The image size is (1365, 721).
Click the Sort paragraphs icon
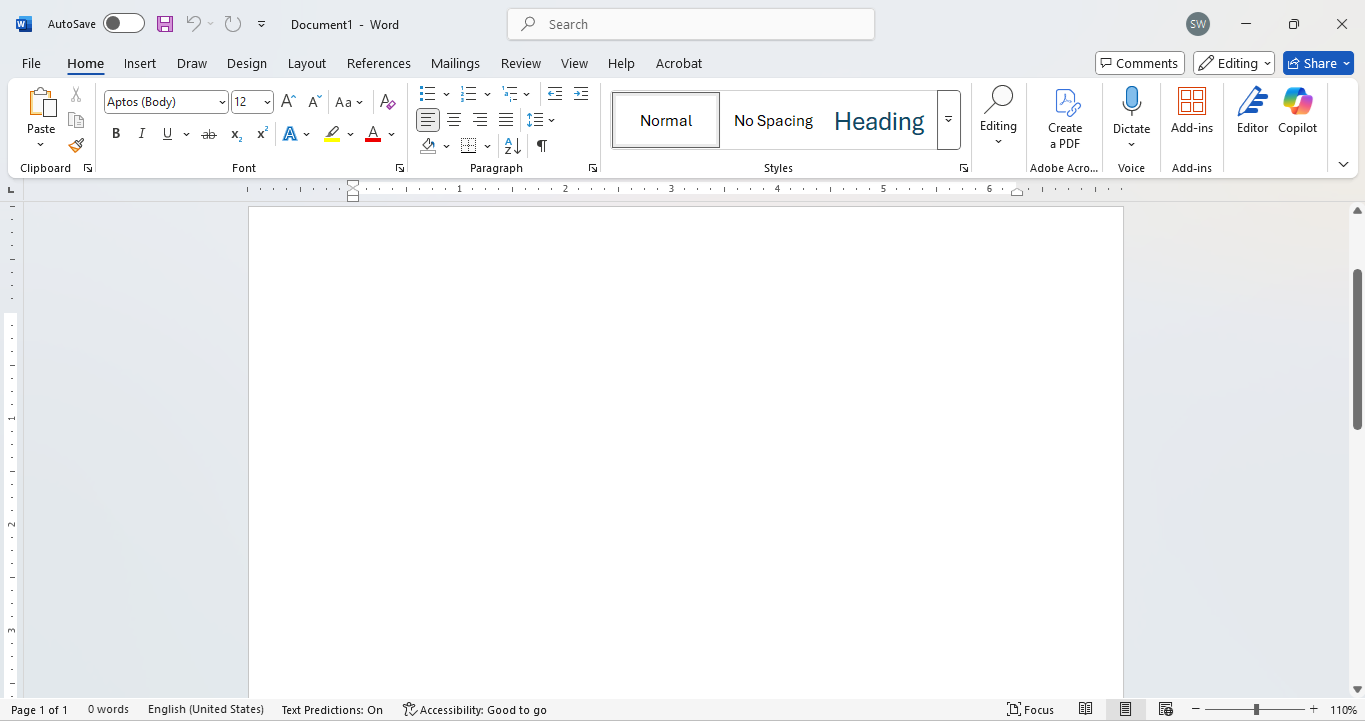513,146
